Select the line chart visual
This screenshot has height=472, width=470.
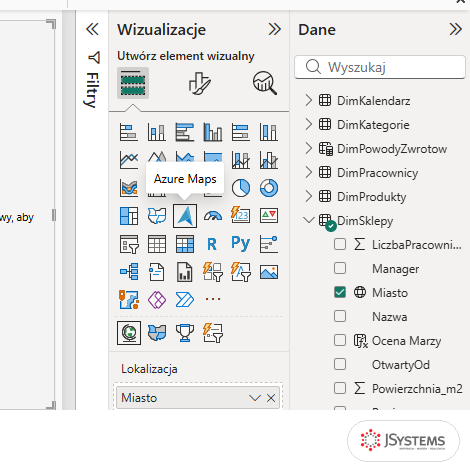coord(129,160)
